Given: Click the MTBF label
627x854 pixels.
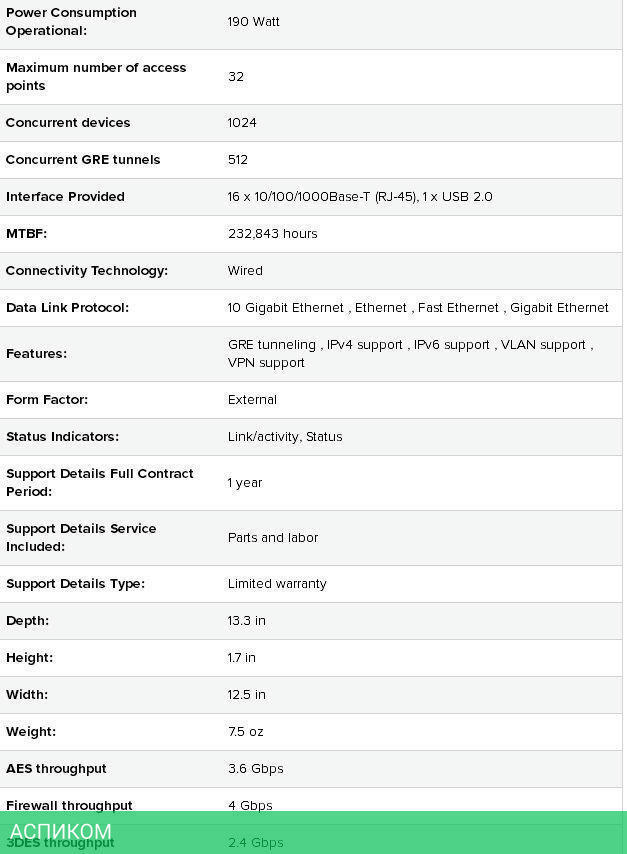Looking at the screenshot, I should coord(26,234).
